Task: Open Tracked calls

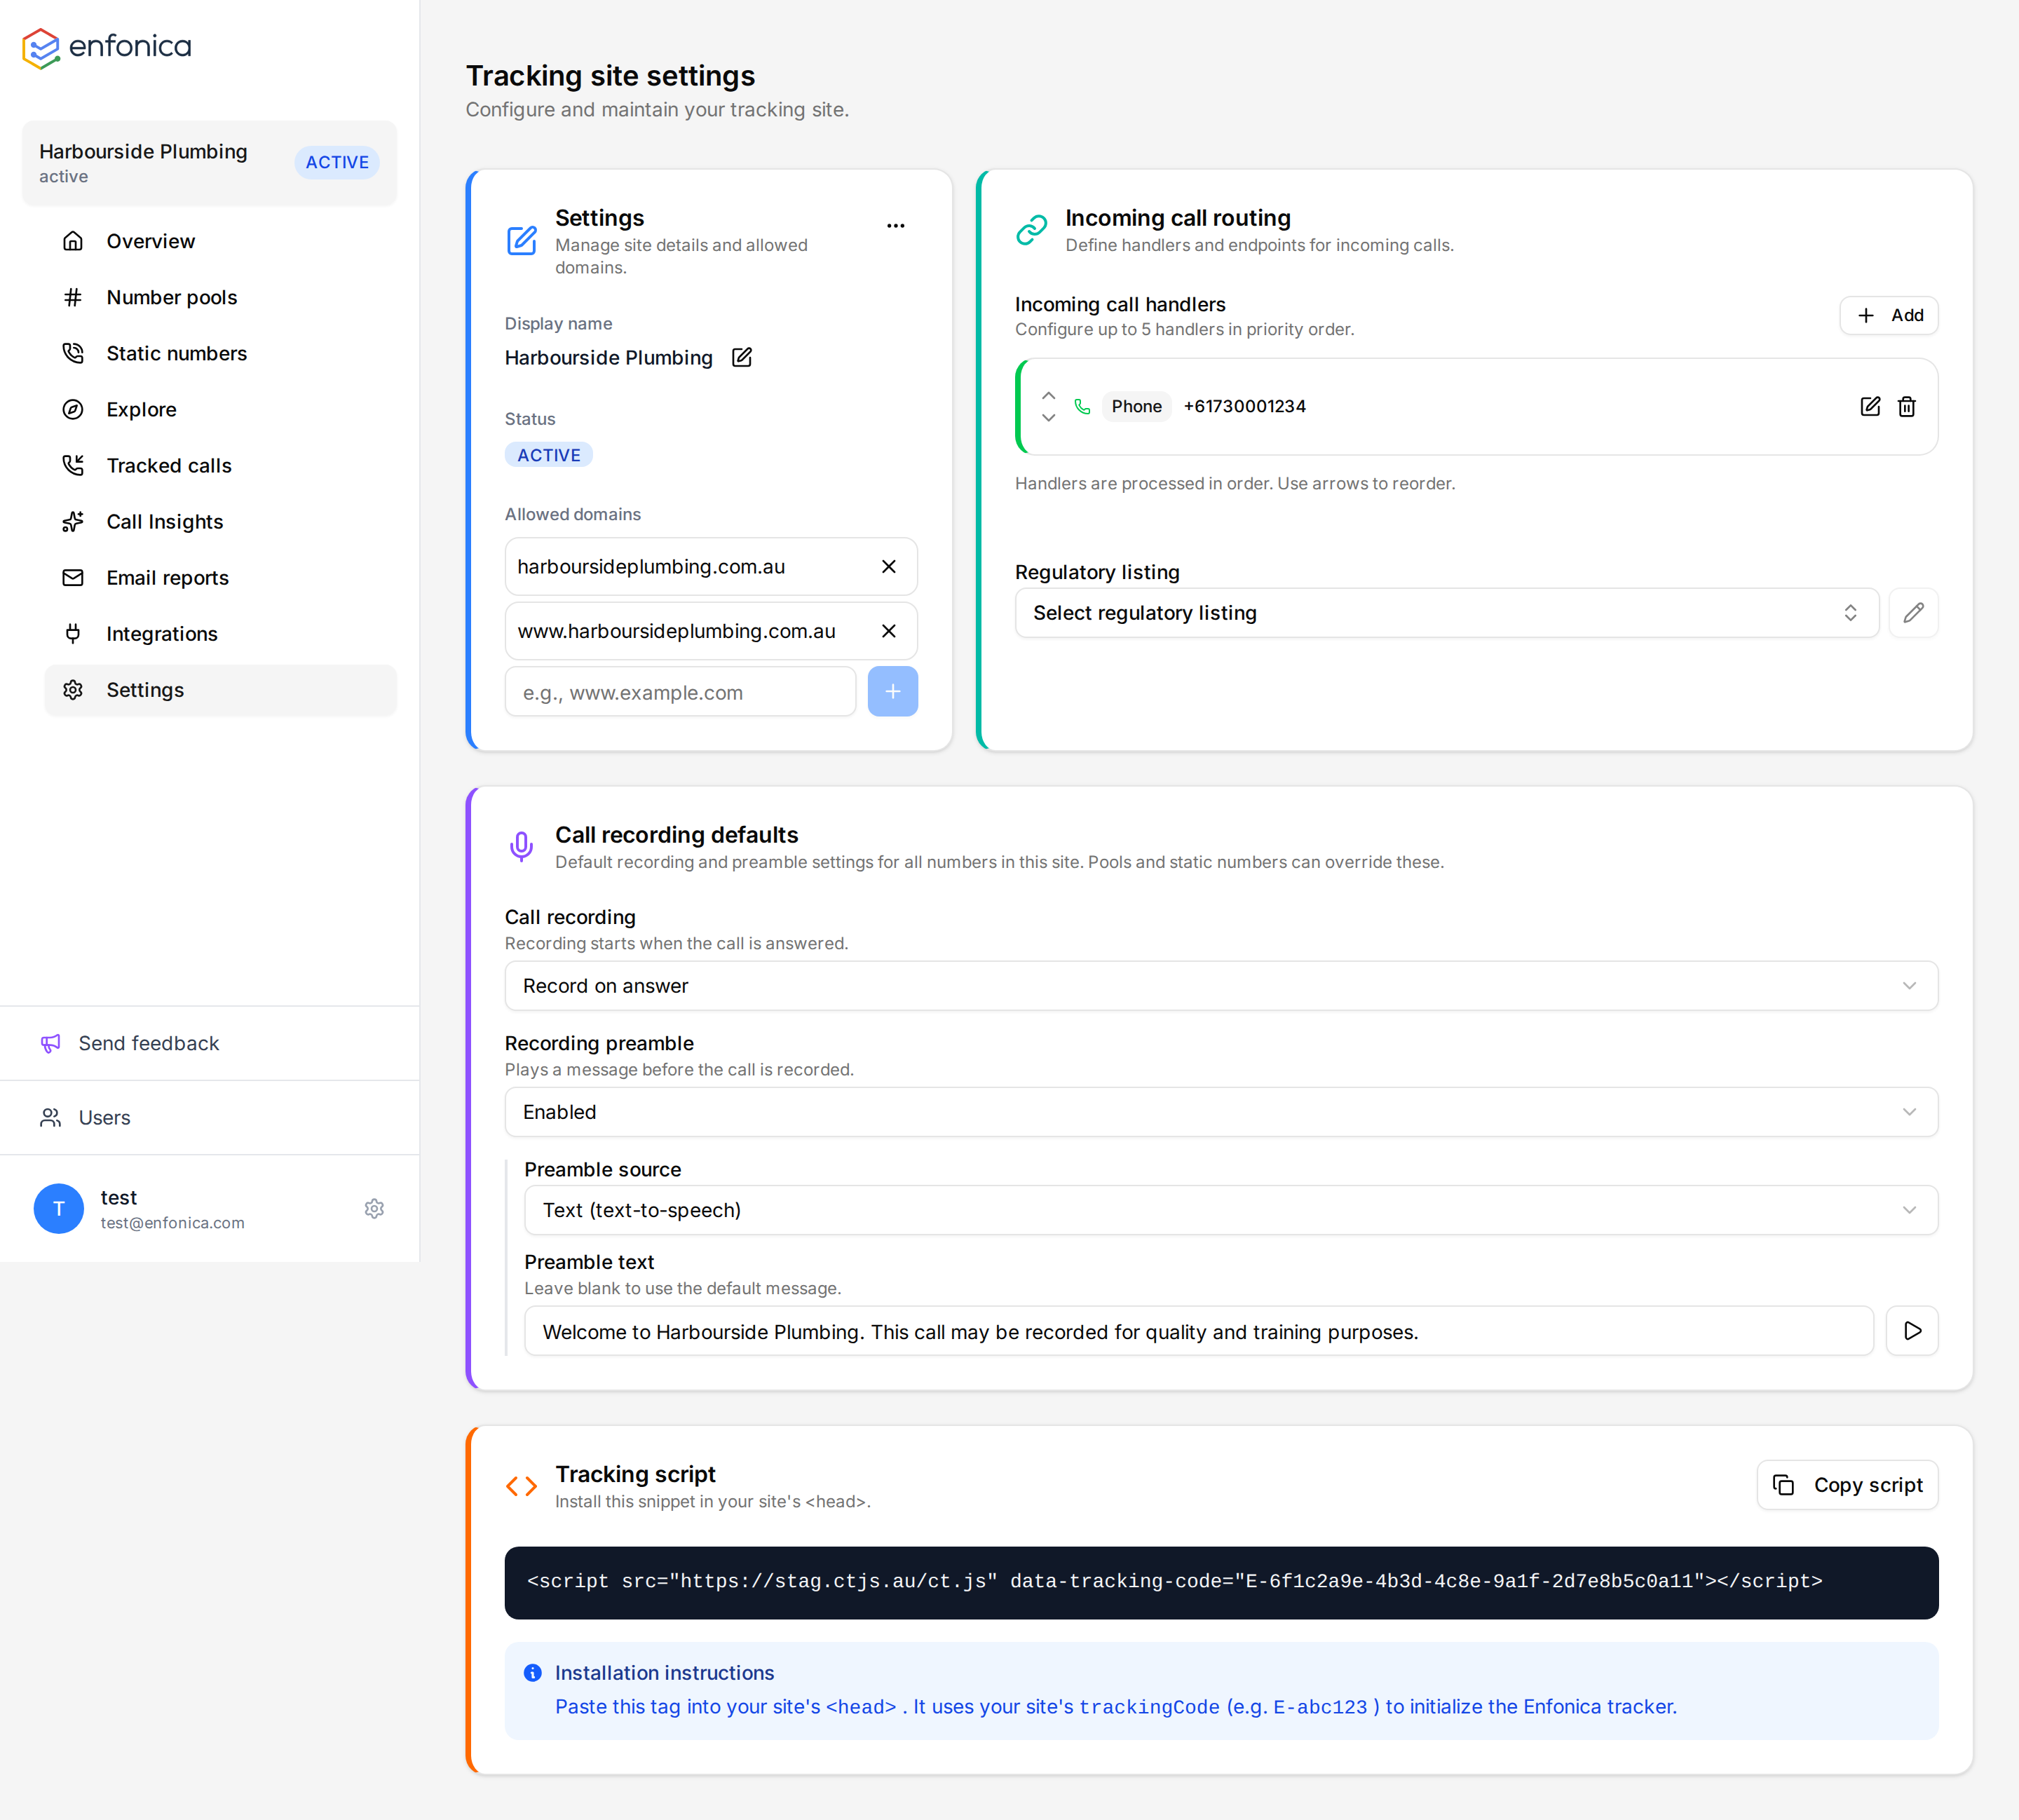Action: pos(220,465)
